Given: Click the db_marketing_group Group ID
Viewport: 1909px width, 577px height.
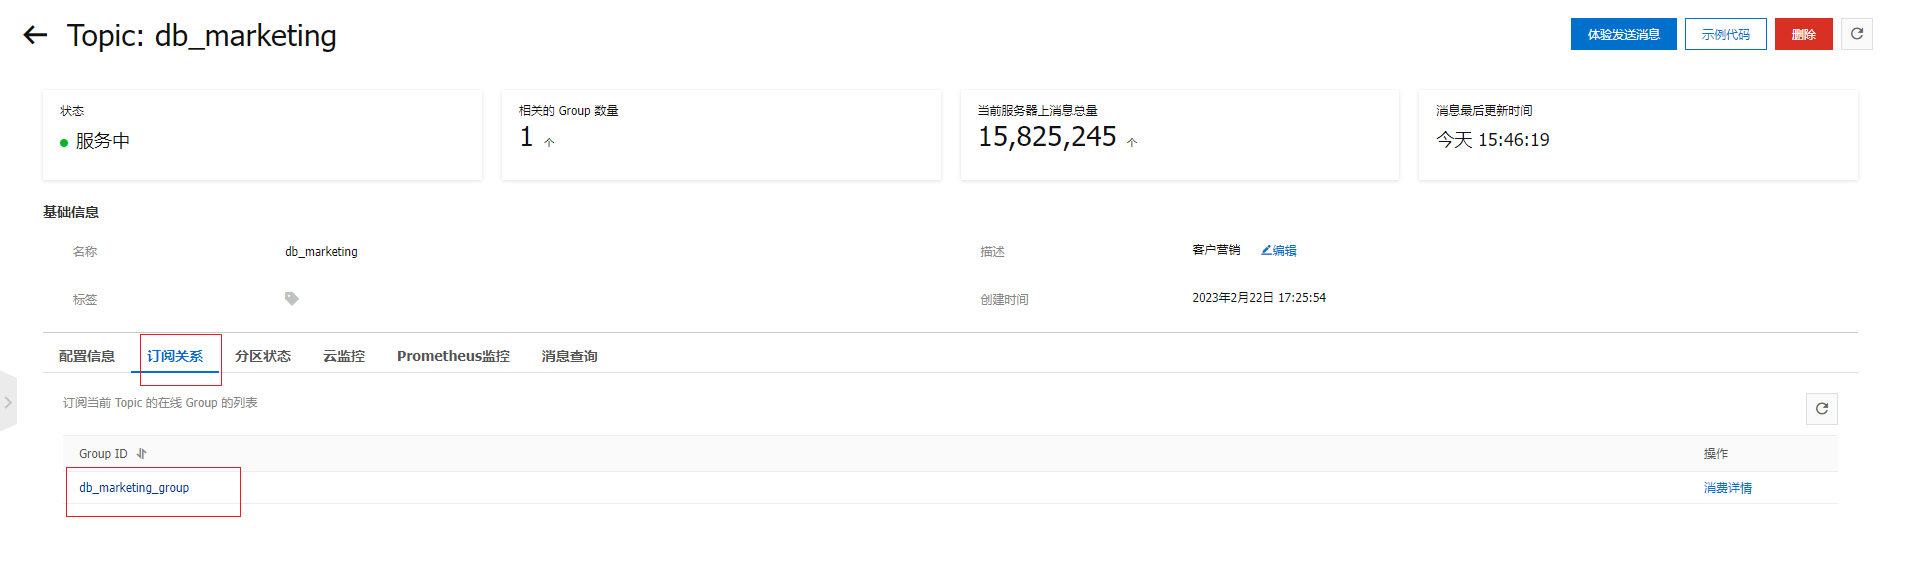Looking at the screenshot, I should (134, 488).
